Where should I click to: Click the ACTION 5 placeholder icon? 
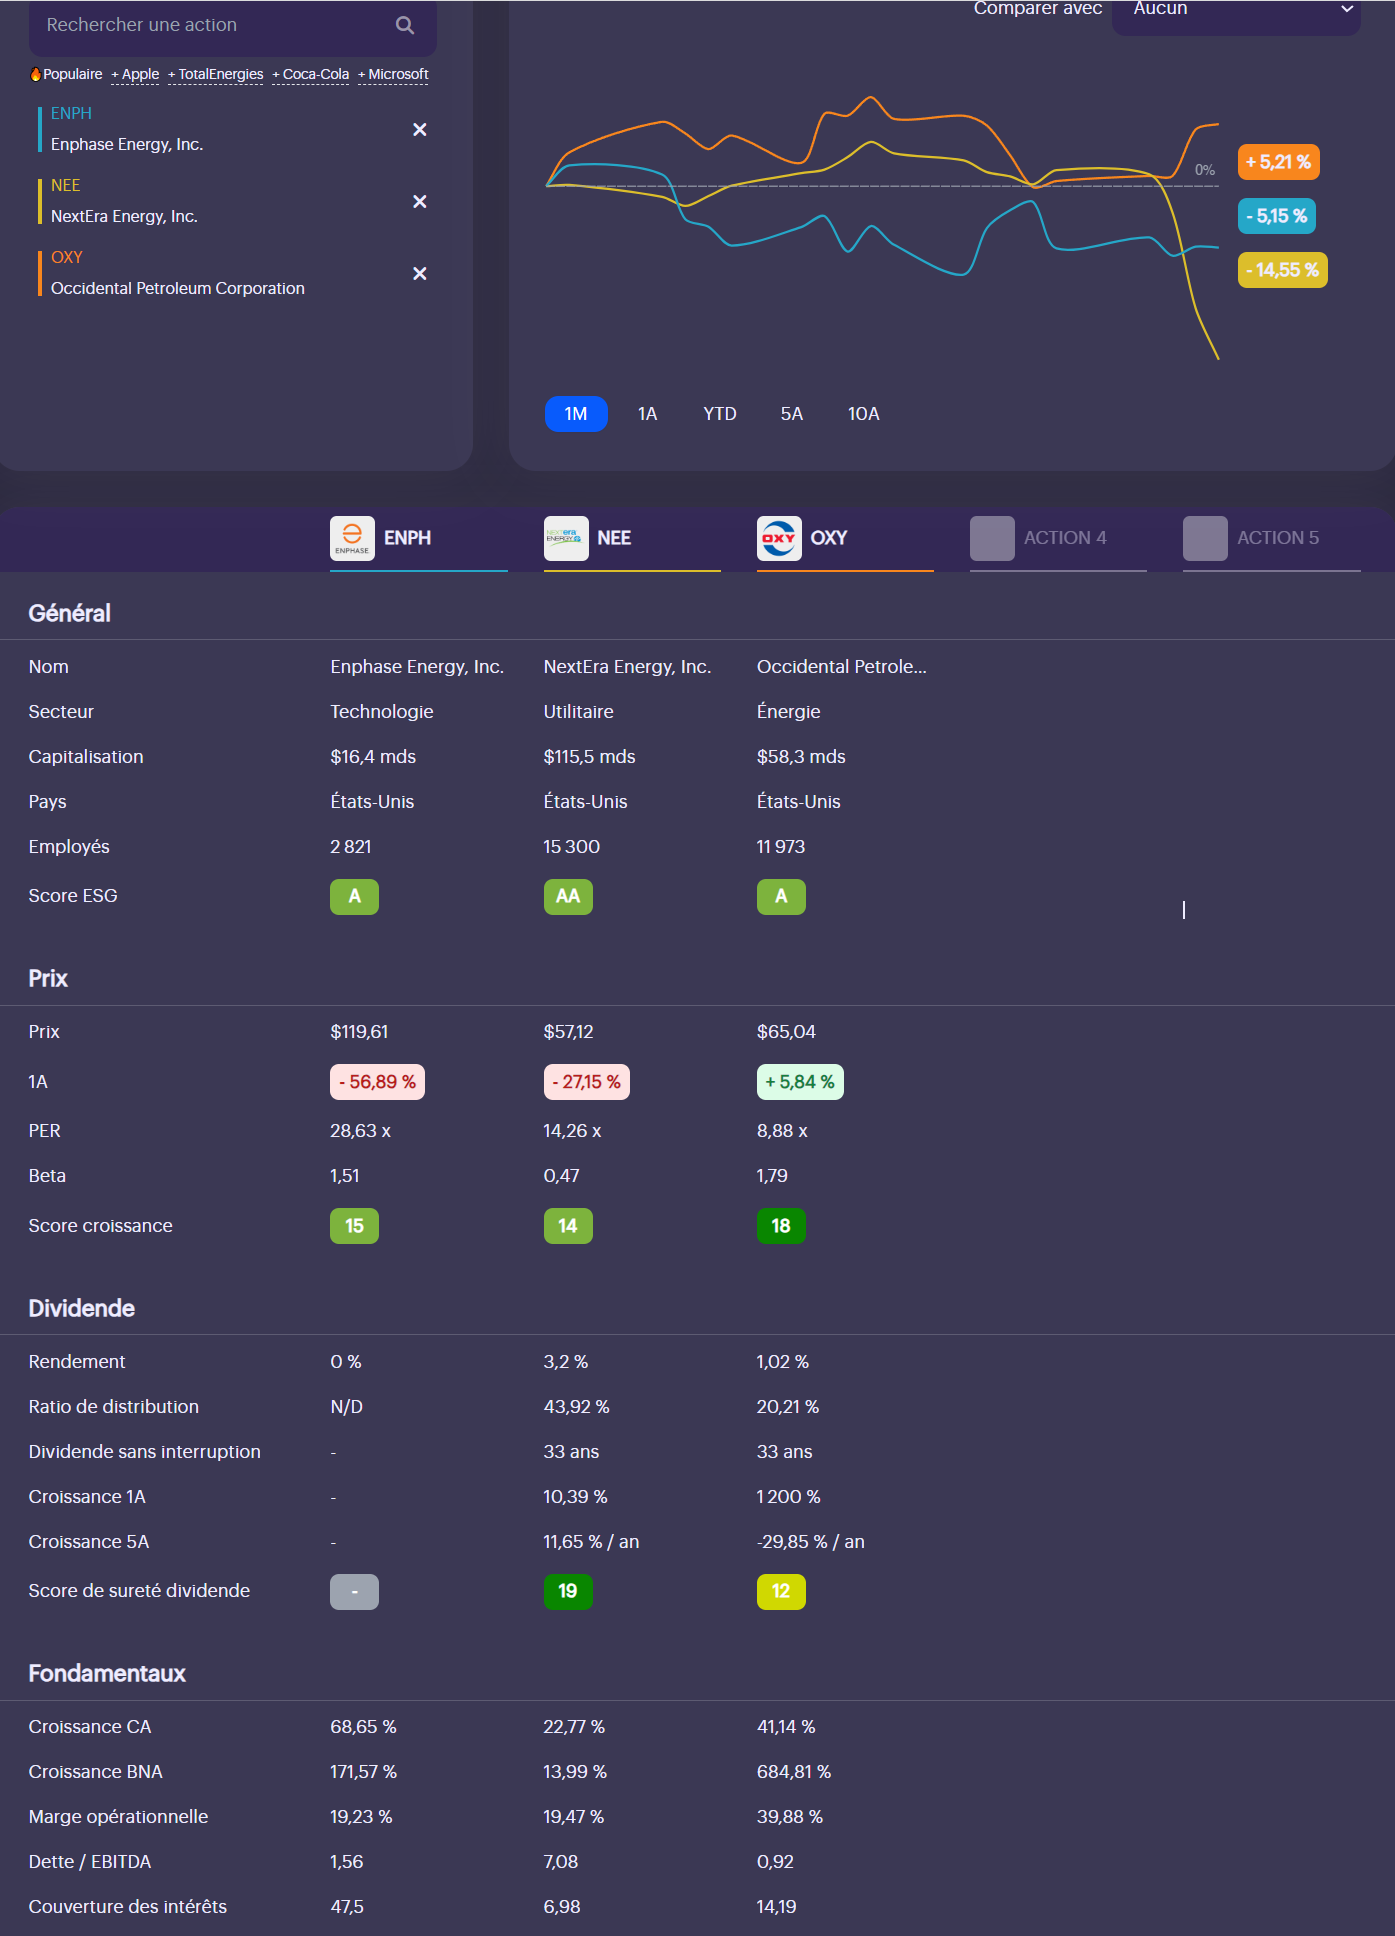pyautogui.click(x=1205, y=538)
